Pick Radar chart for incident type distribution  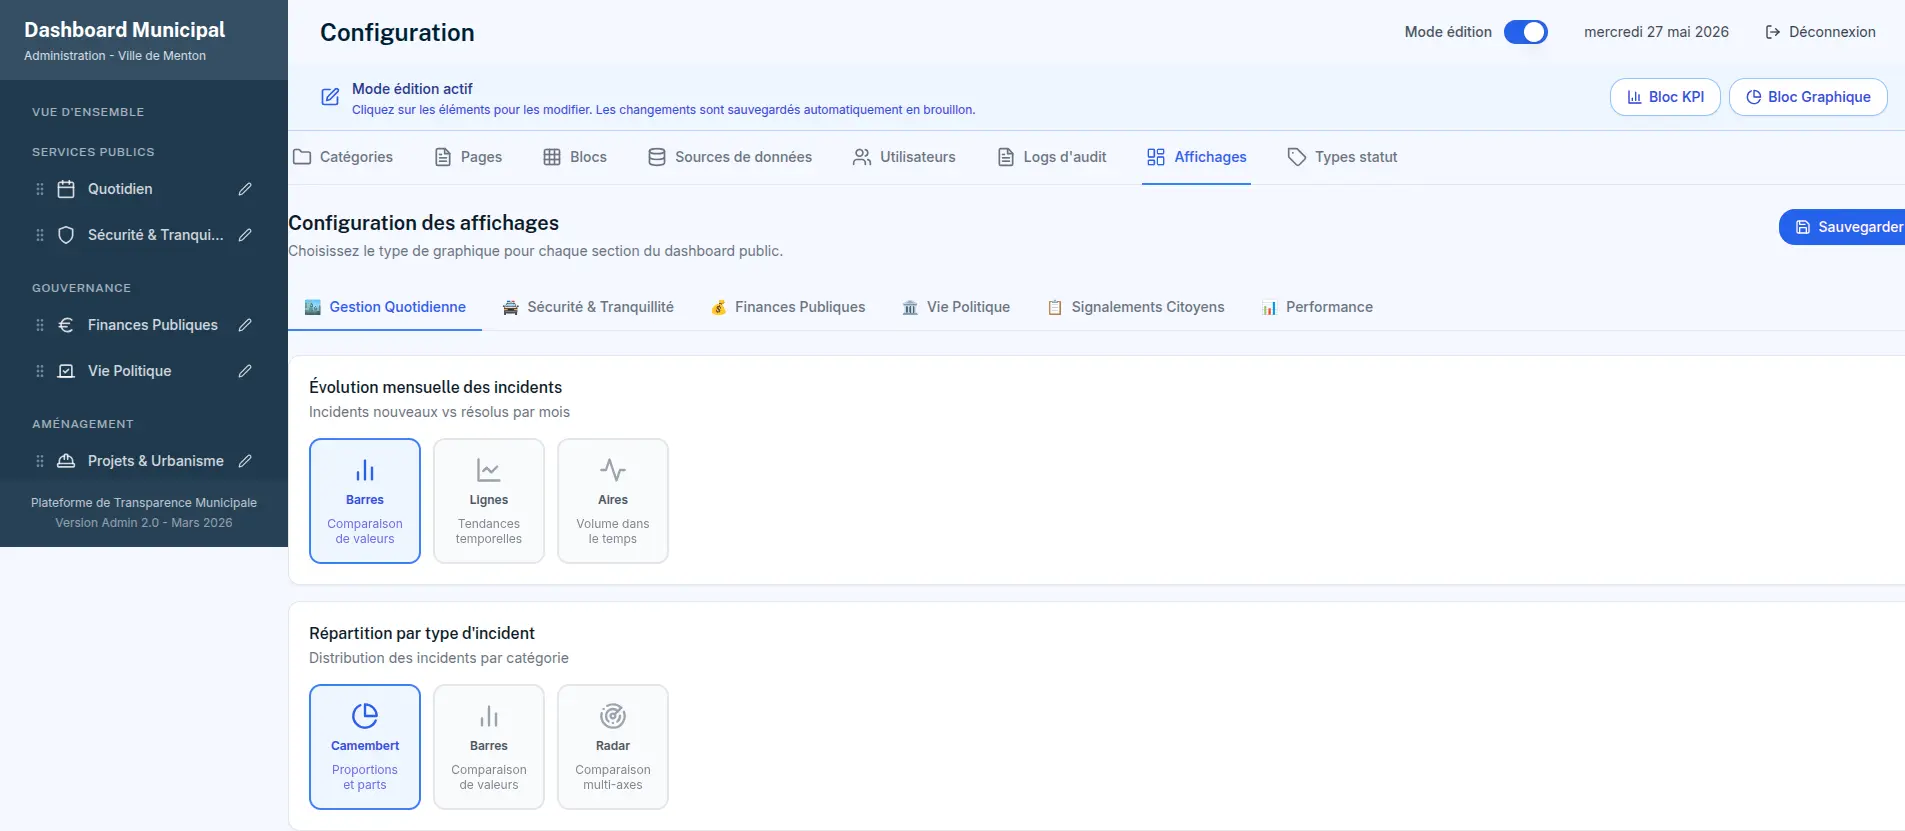pos(613,747)
